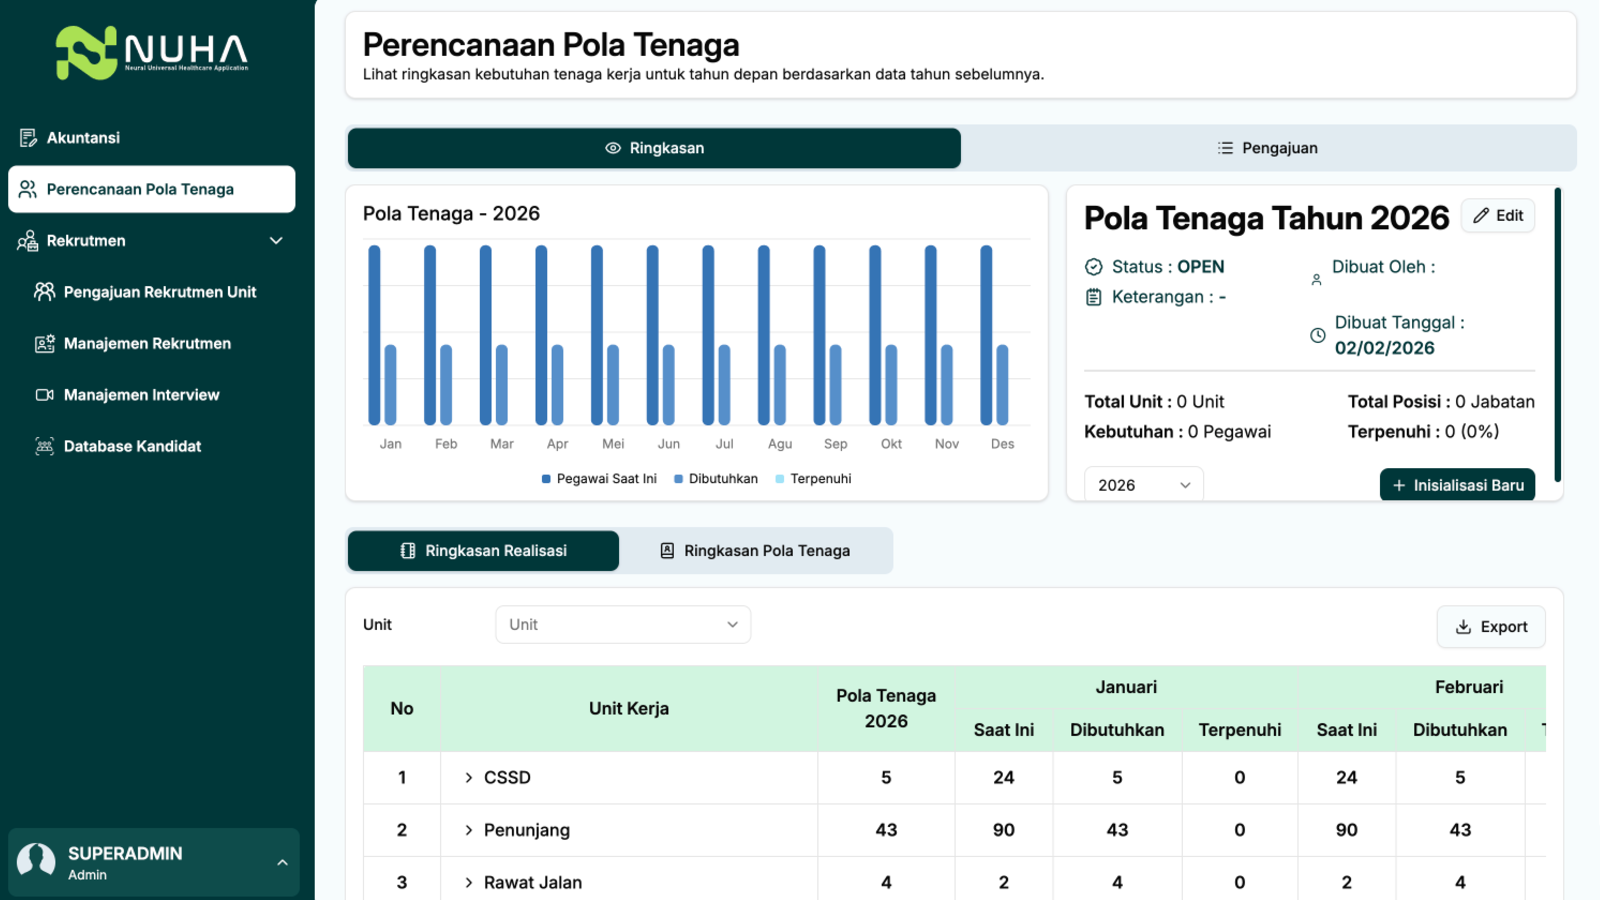The height and width of the screenshot is (900, 1600).
Task: Click the Perencanaan Pola Tenaga people icon
Action: point(28,189)
